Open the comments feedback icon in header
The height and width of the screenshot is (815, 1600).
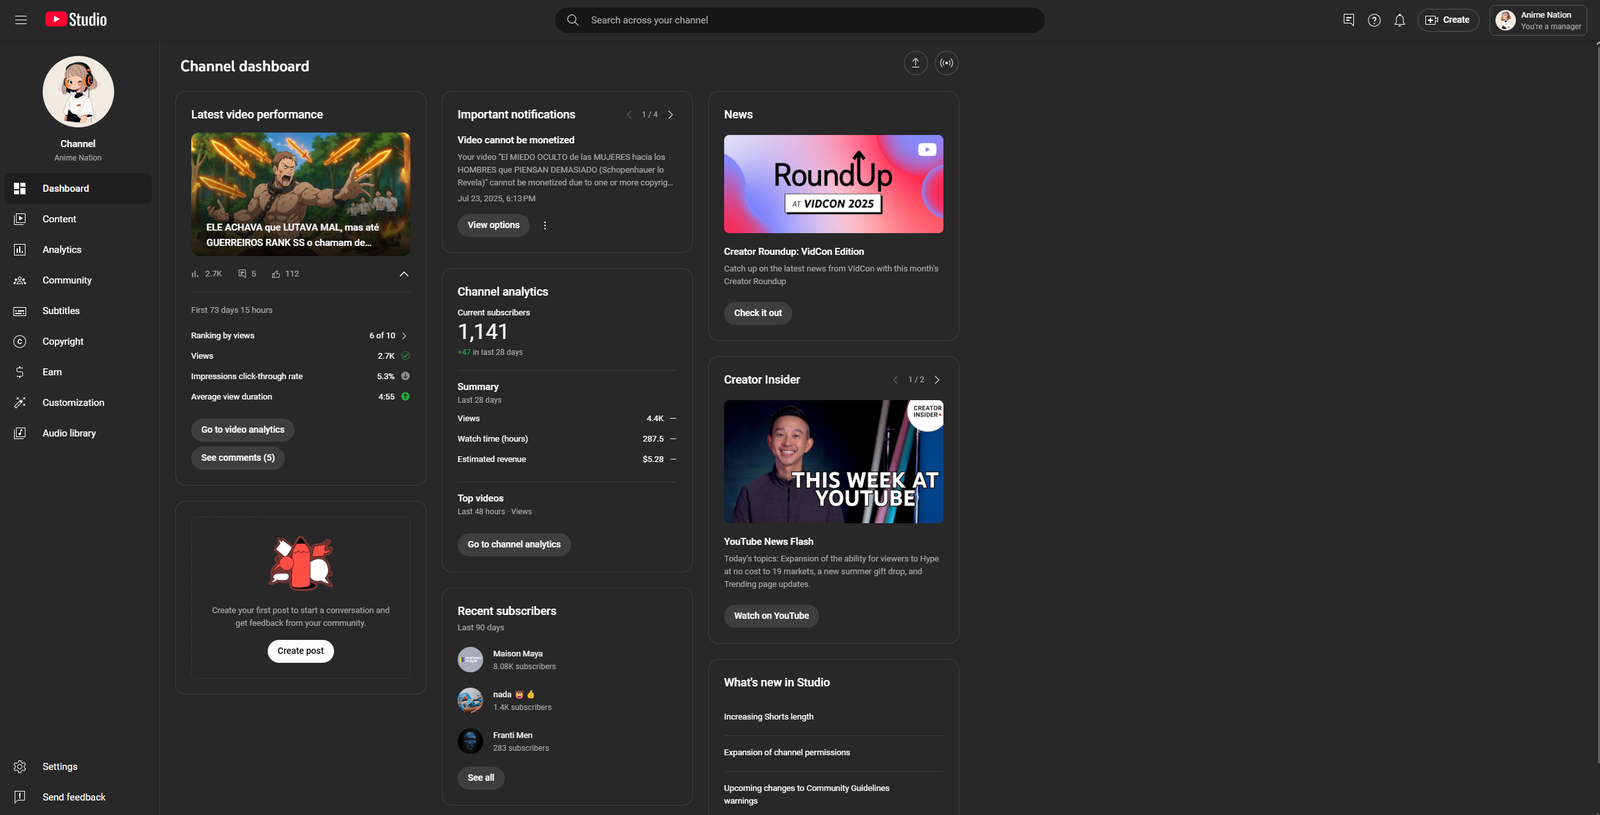click(x=1348, y=20)
